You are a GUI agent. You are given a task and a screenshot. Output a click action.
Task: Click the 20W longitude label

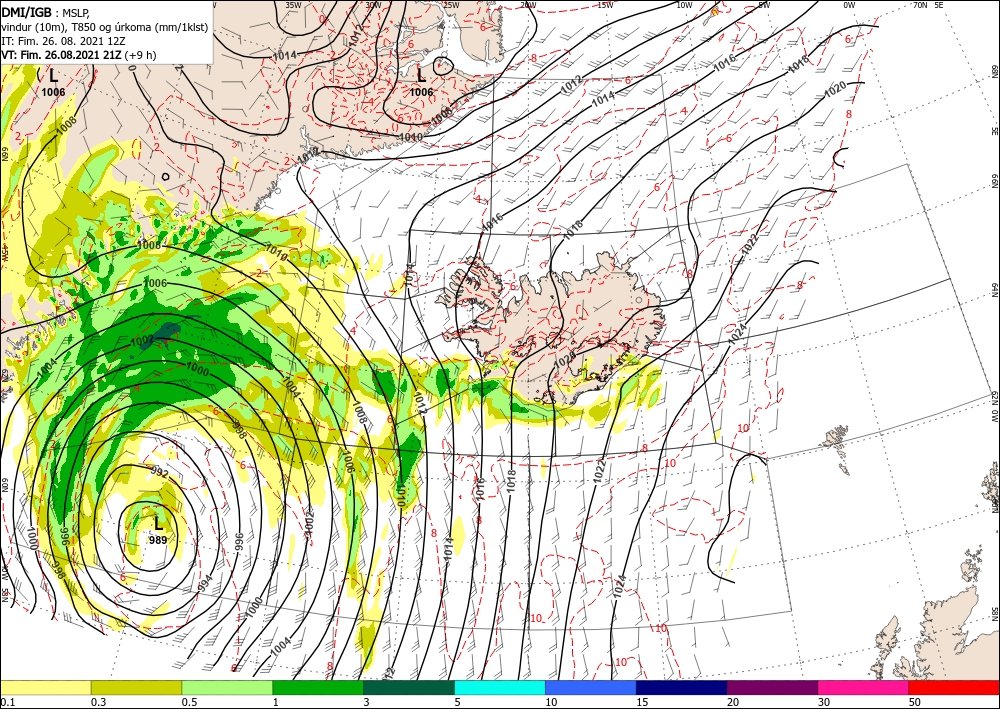[x=528, y=5]
